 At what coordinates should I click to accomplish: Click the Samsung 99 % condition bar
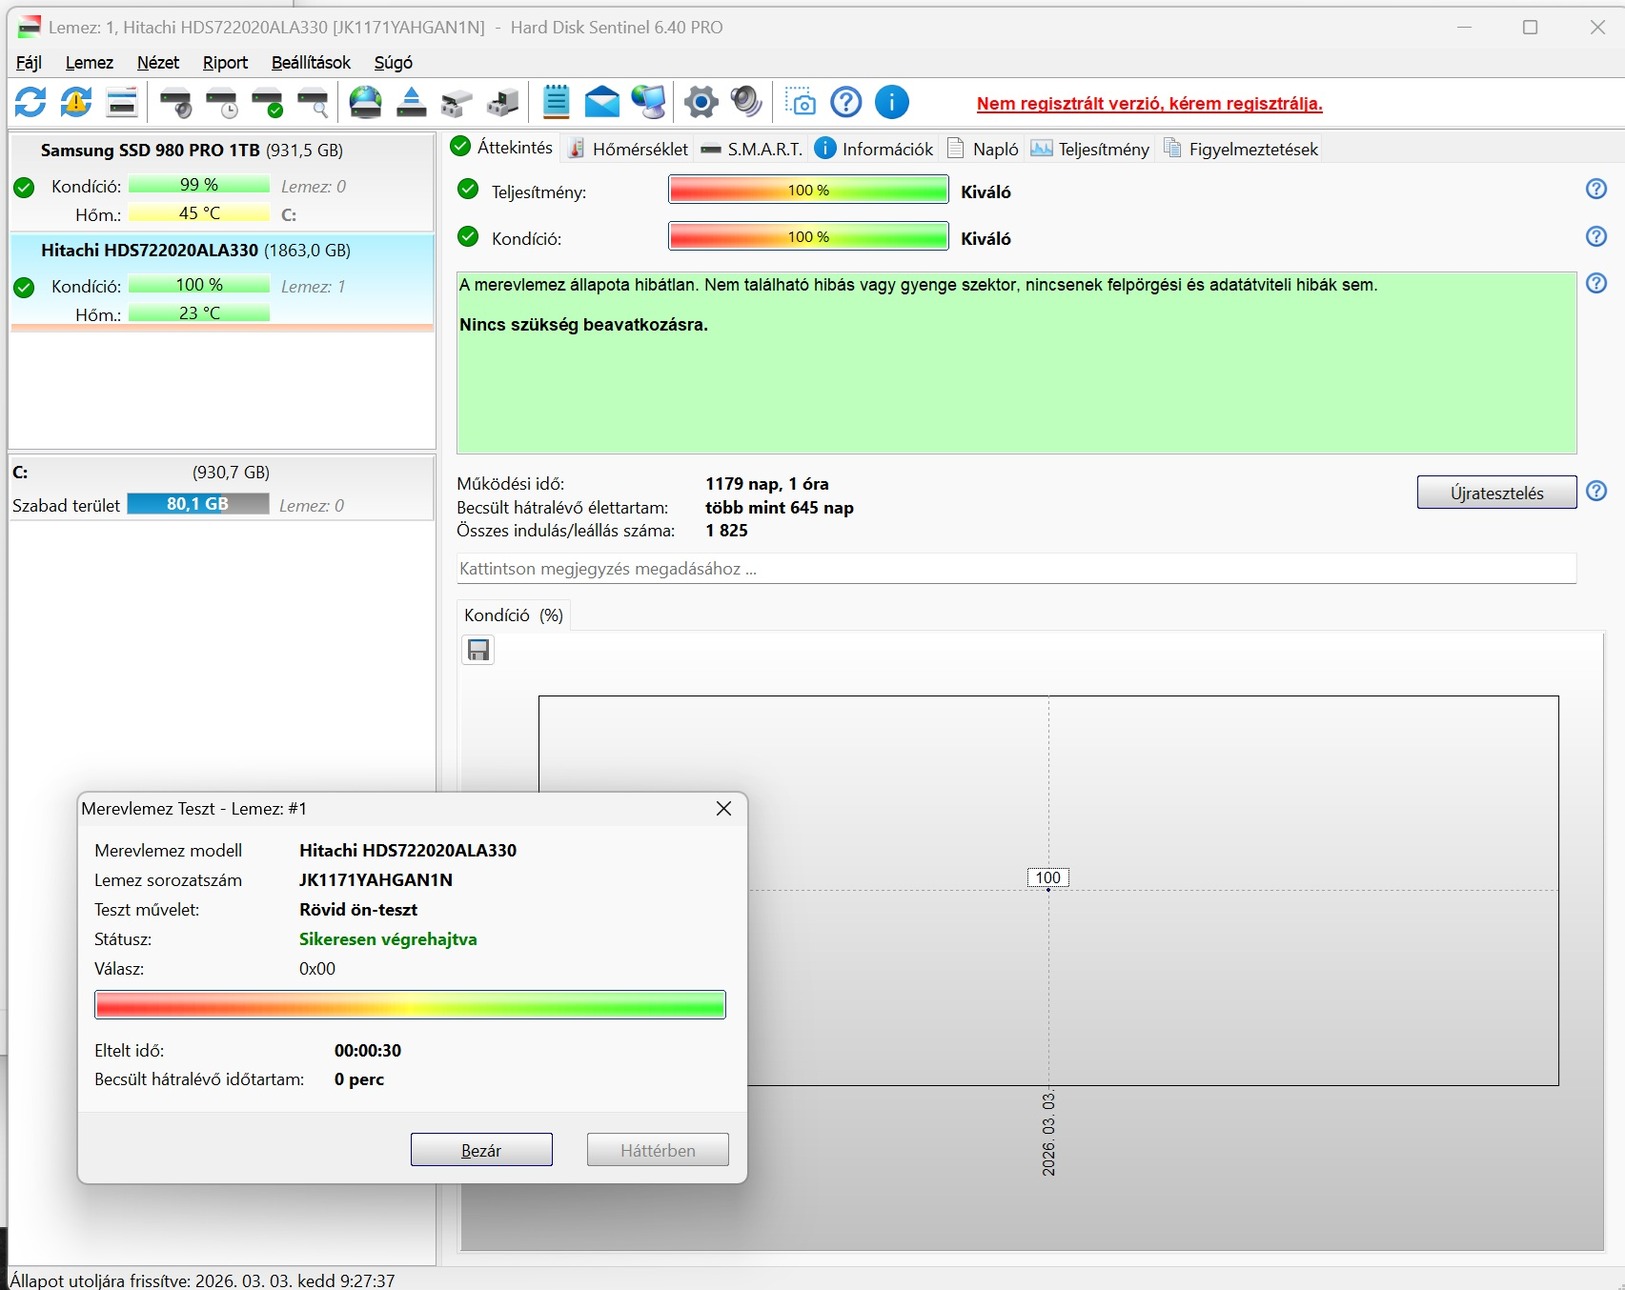click(x=199, y=185)
